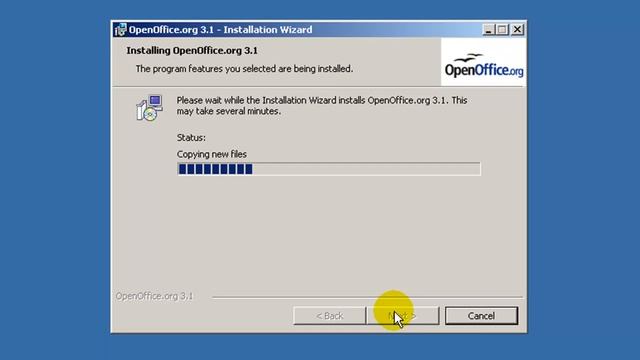Click the installer icon in the title bar
Viewport: 640px width, 360px height.
pyautogui.click(x=120, y=30)
